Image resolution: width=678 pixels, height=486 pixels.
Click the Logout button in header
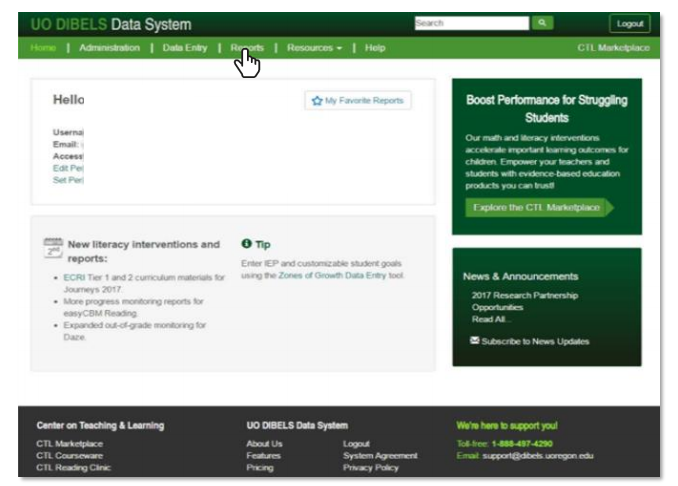pyautogui.click(x=630, y=24)
